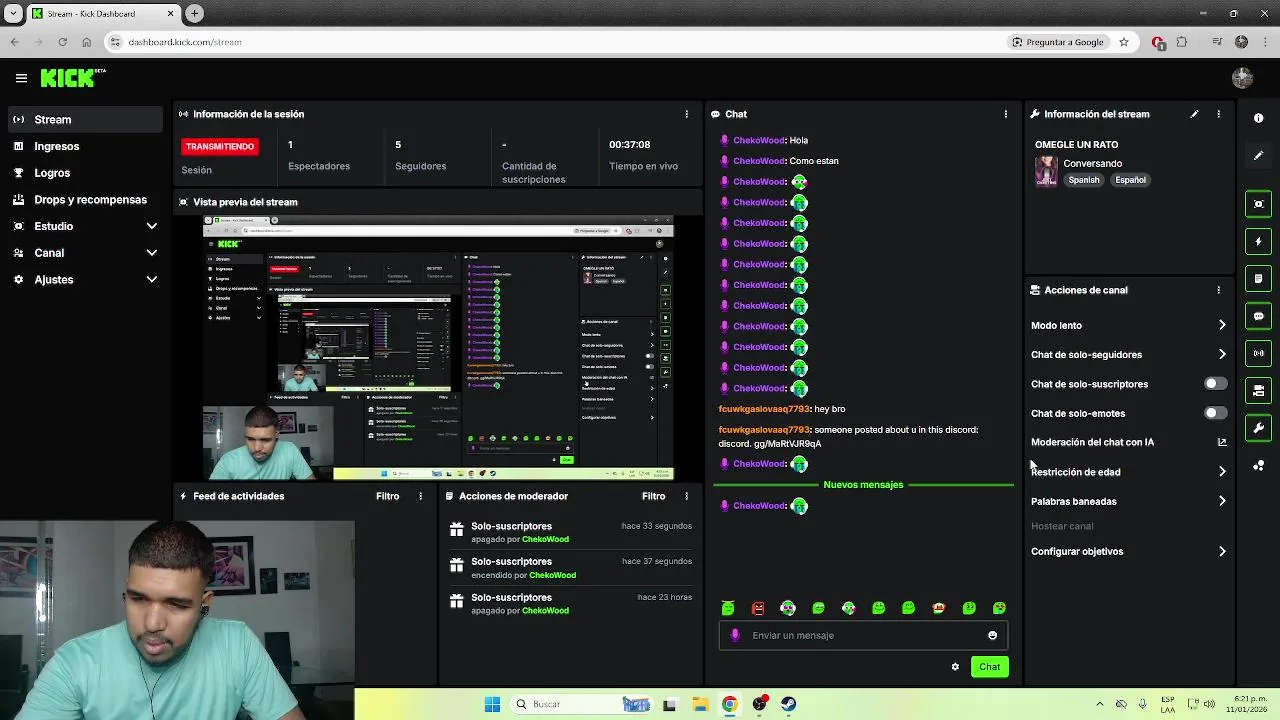The image size is (1280, 720).
Task: Open options menu of Chat panel
Action: [x=1005, y=114]
